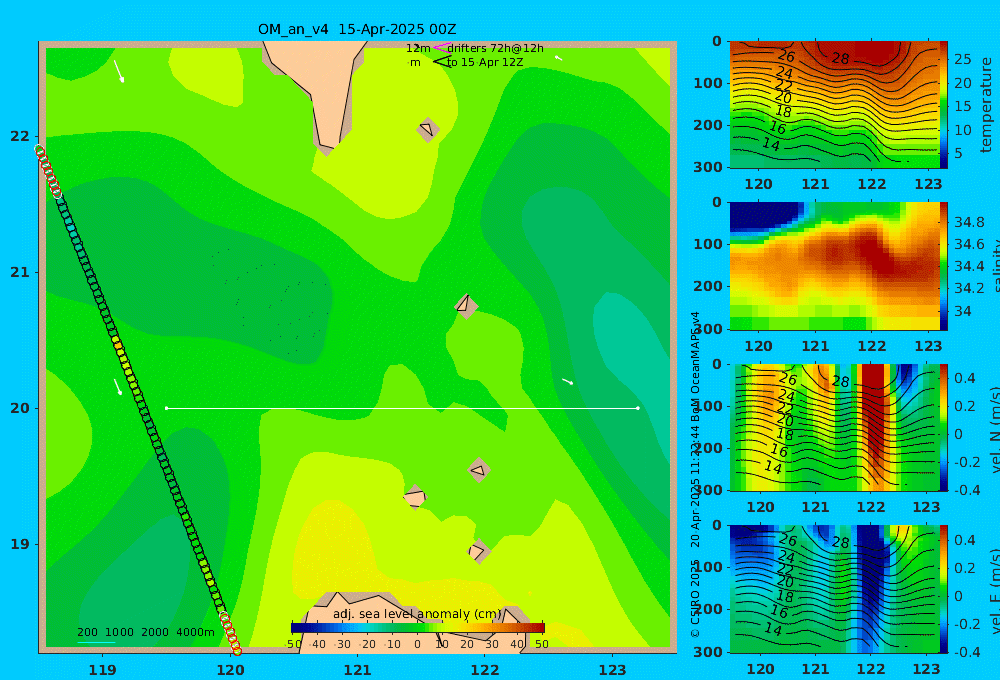Click the island marker near 122°E 20.75°N

tap(466, 306)
